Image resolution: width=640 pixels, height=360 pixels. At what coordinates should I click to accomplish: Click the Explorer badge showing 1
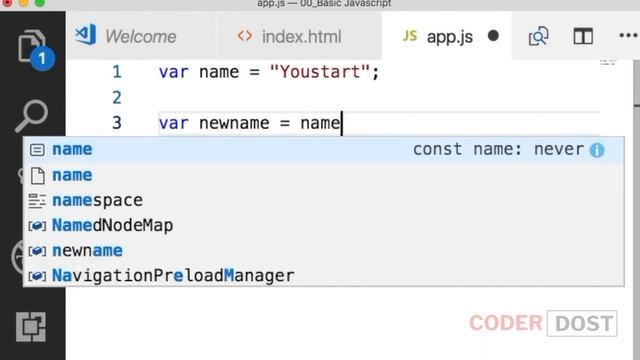pyautogui.click(x=42, y=59)
